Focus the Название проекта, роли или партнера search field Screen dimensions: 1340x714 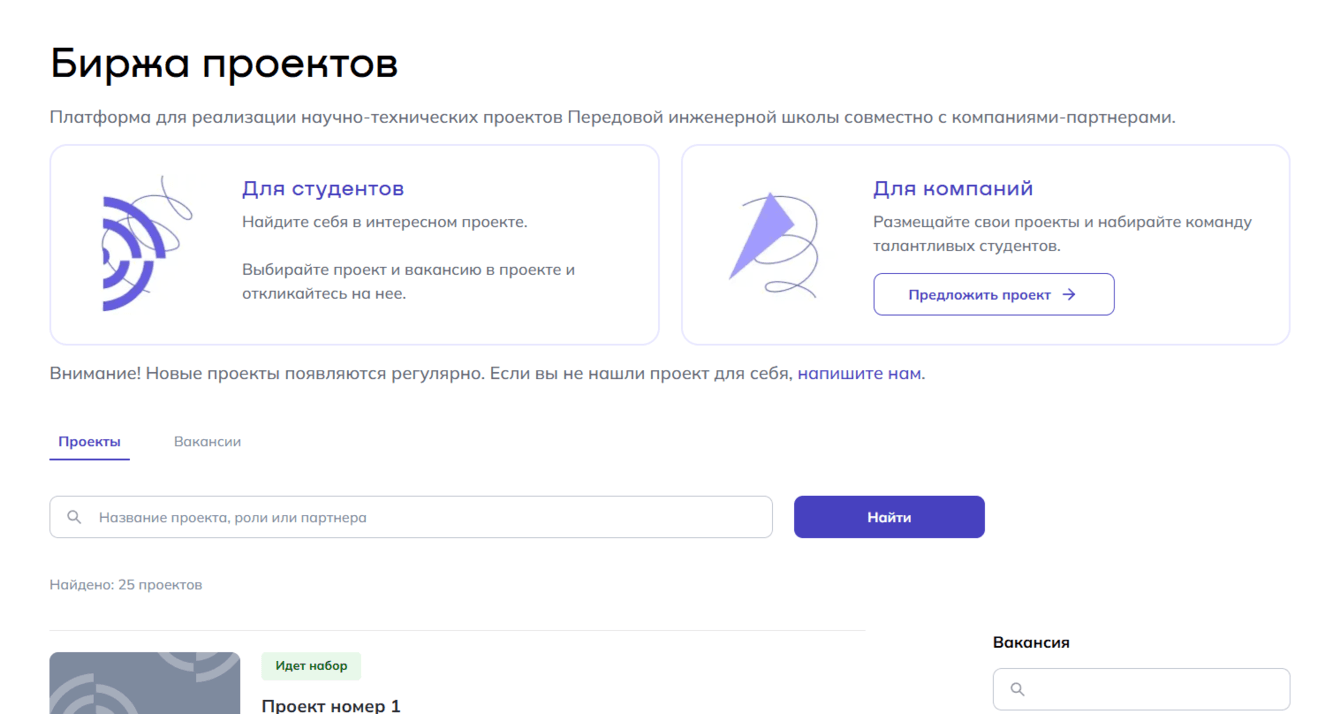coord(411,517)
